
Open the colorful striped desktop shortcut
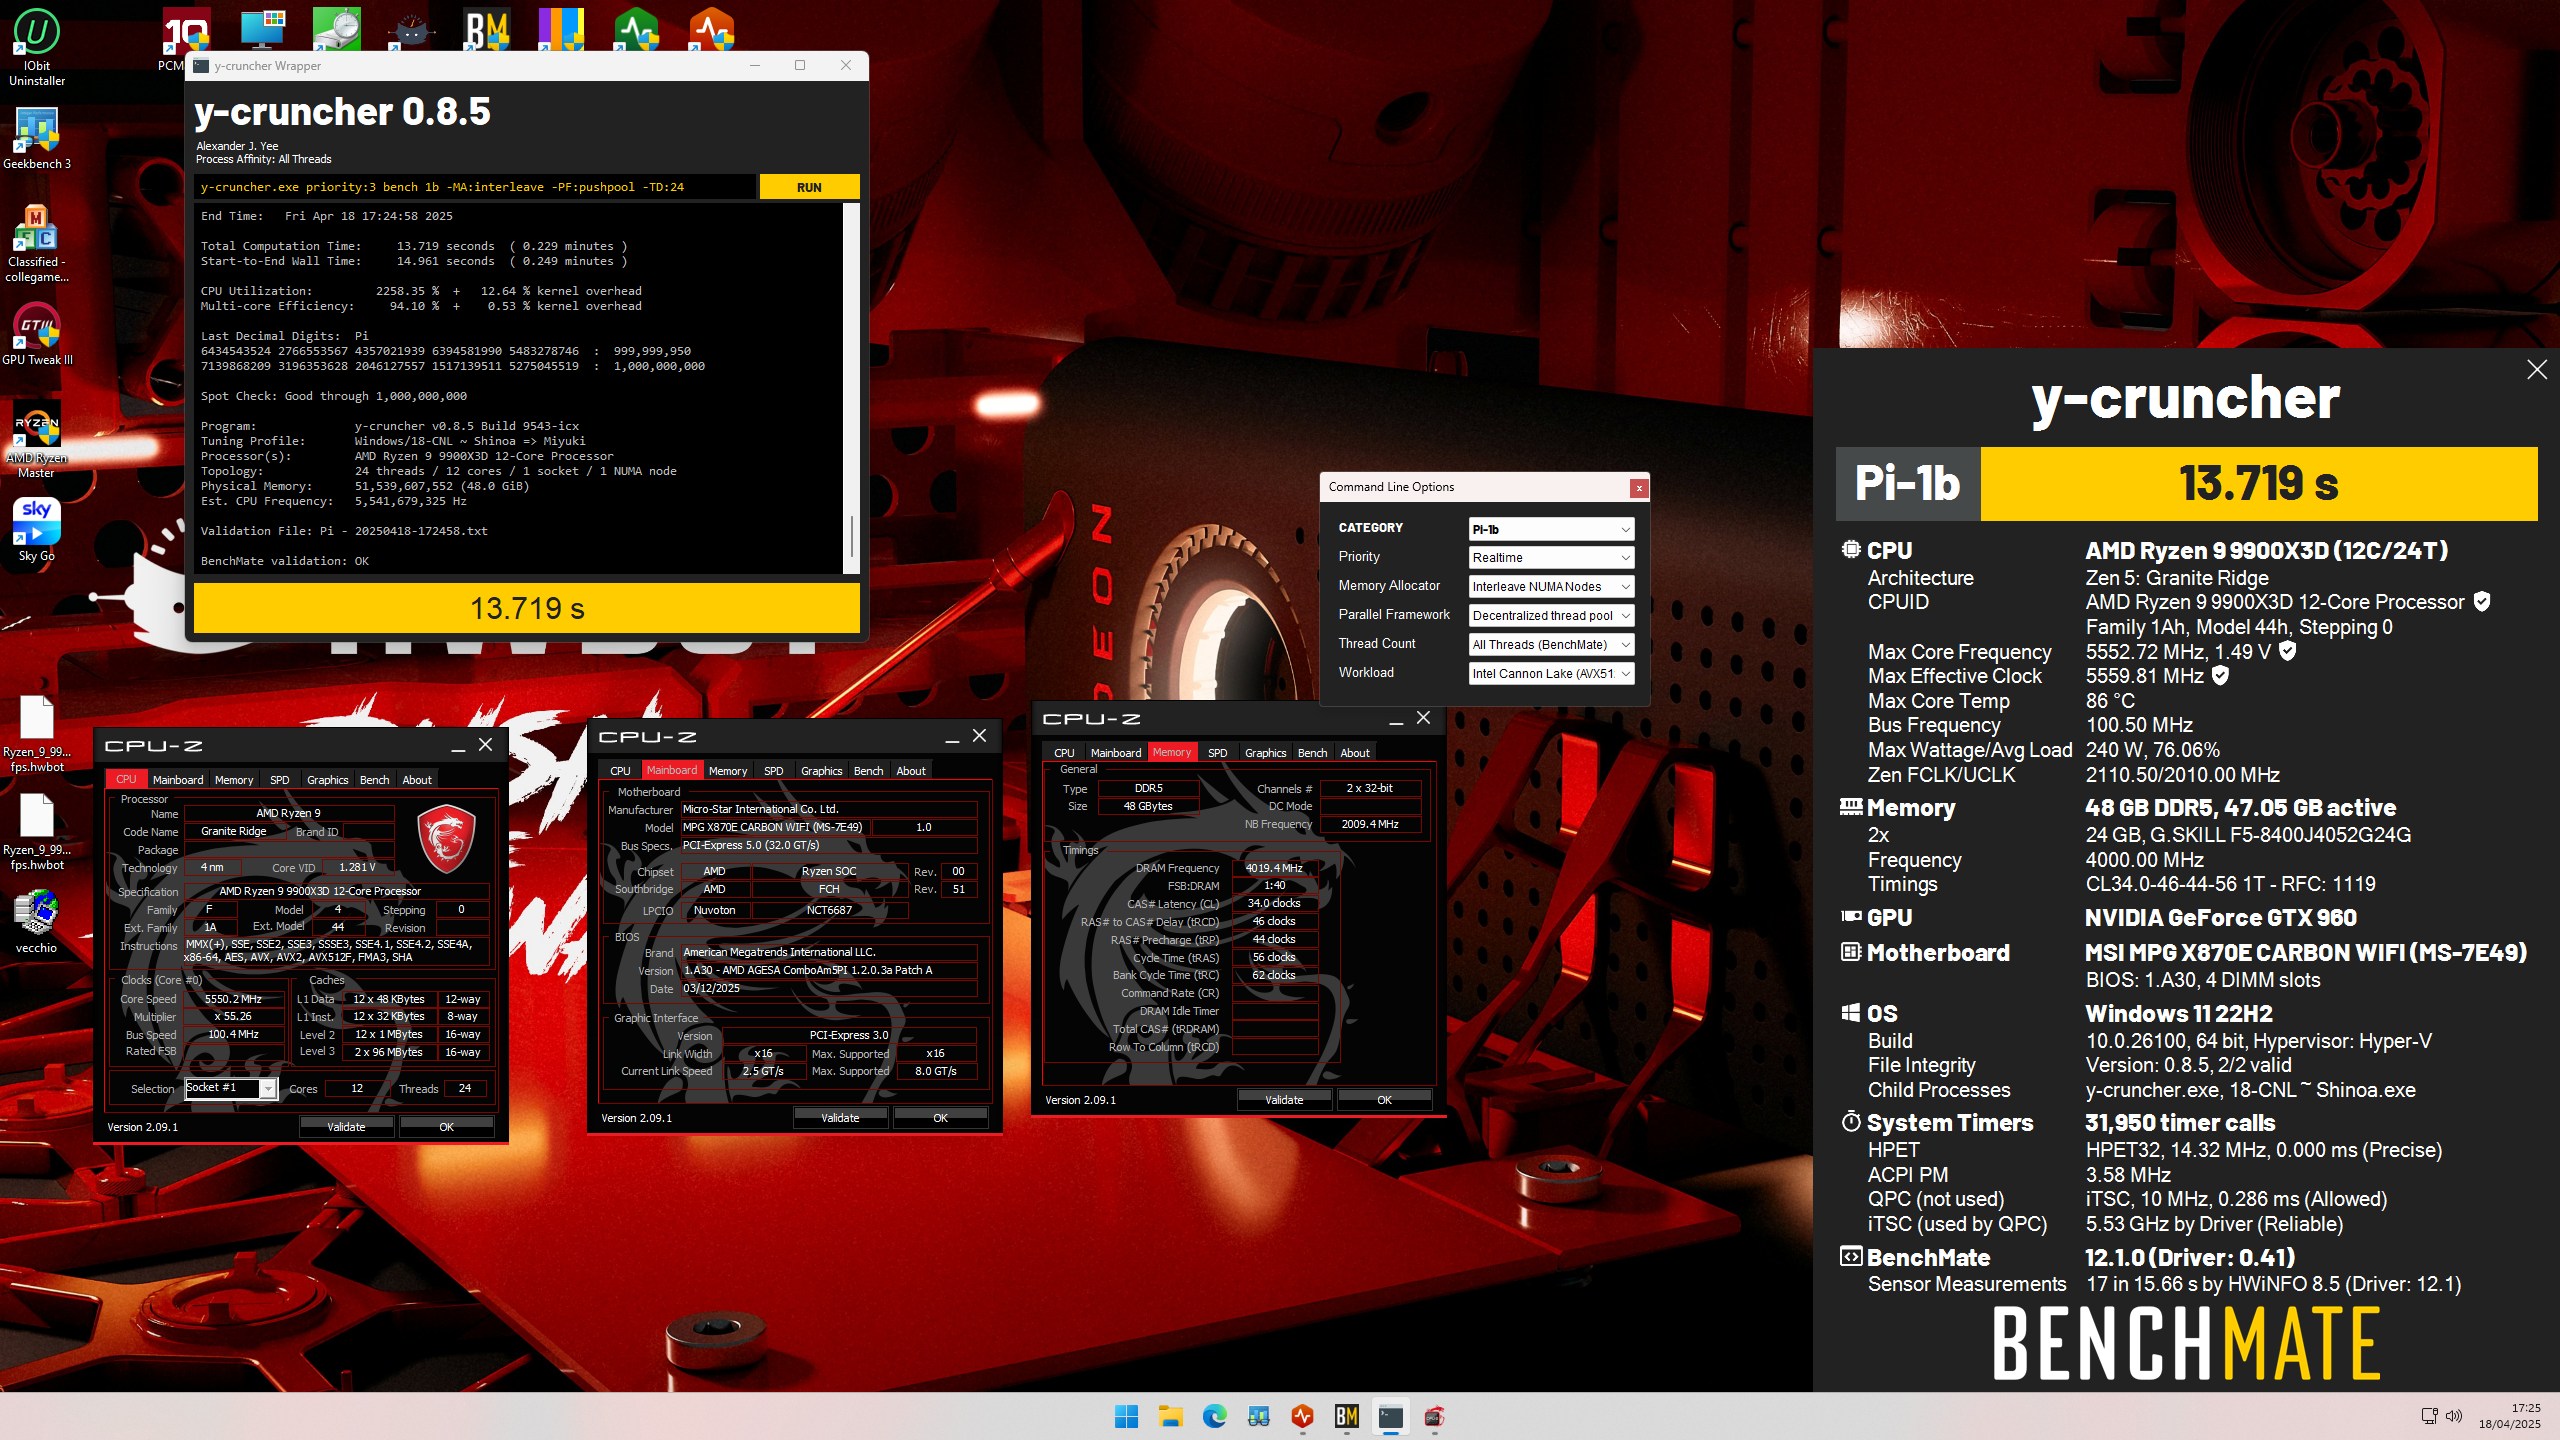click(562, 29)
